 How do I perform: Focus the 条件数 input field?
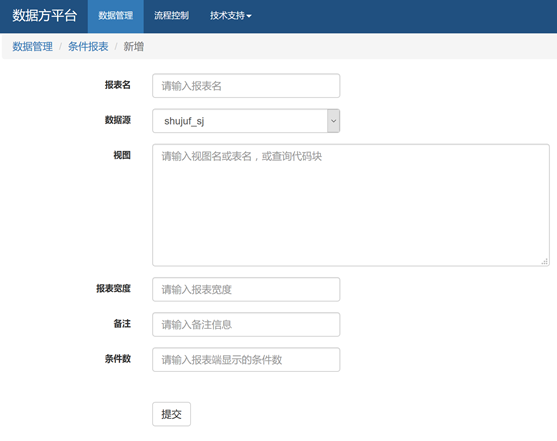pos(246,360)
